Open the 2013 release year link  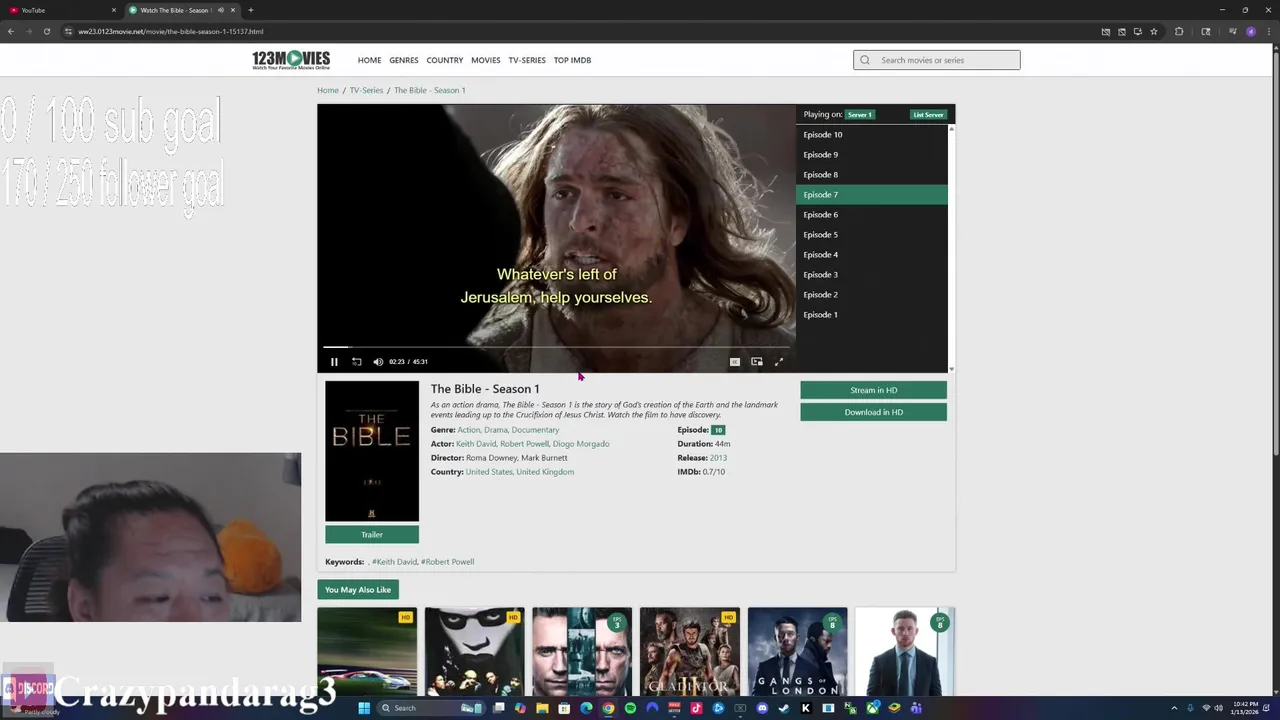pyautogui.click(x=718, y=458)
